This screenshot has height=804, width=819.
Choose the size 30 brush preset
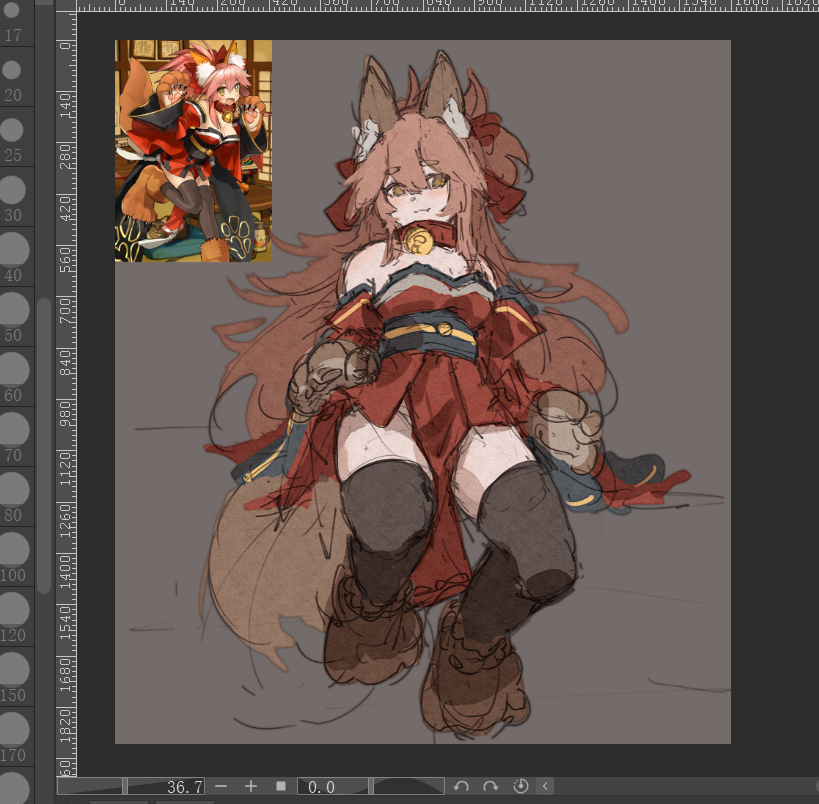(x=17, y=197)
